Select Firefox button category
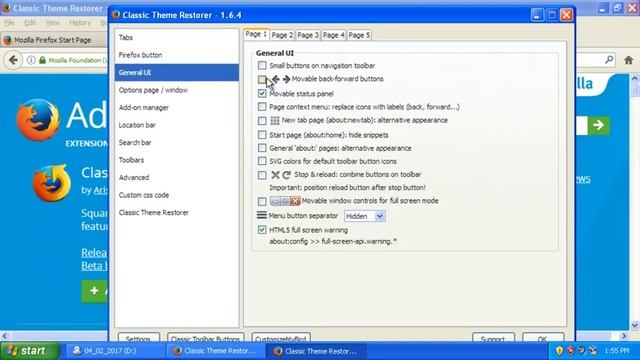The height and width of the screenshot is (360, 640). point(177,55)
